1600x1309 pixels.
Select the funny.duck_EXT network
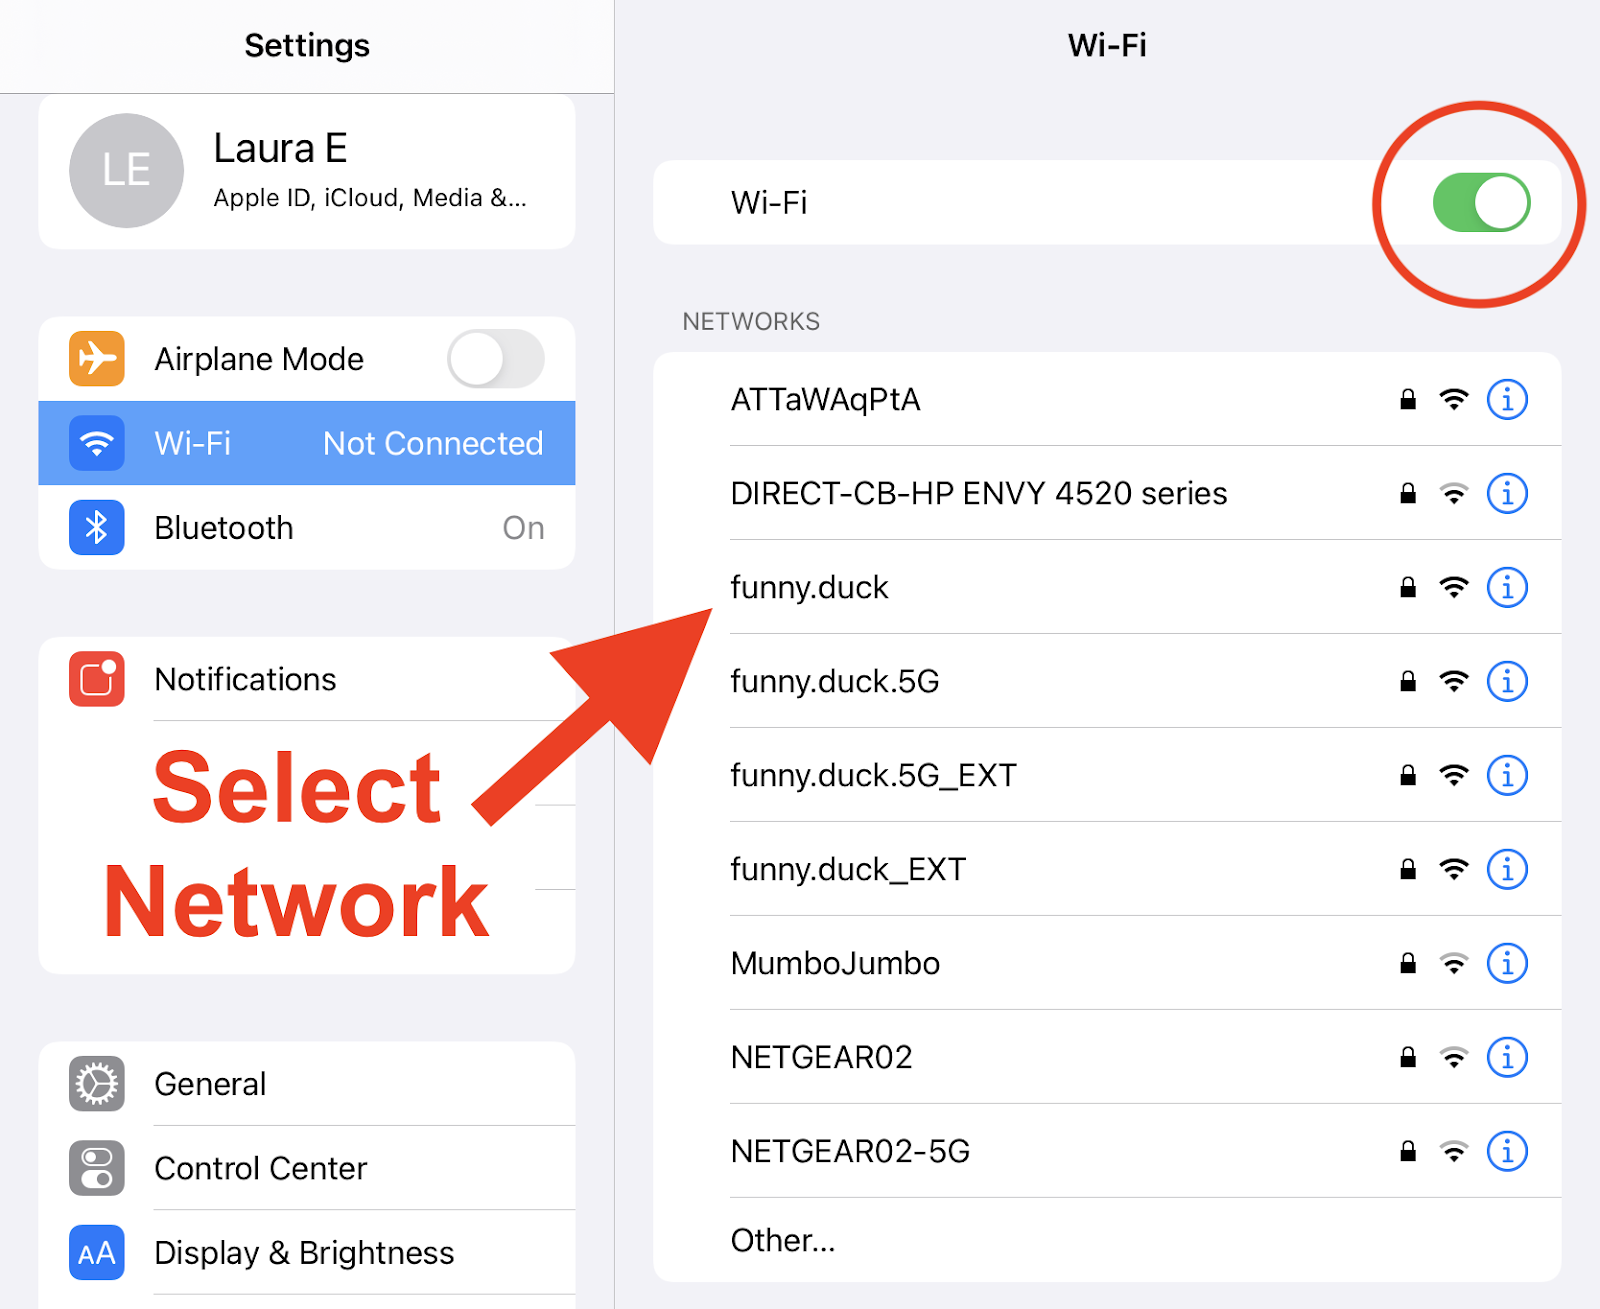[x=848, y=870]
